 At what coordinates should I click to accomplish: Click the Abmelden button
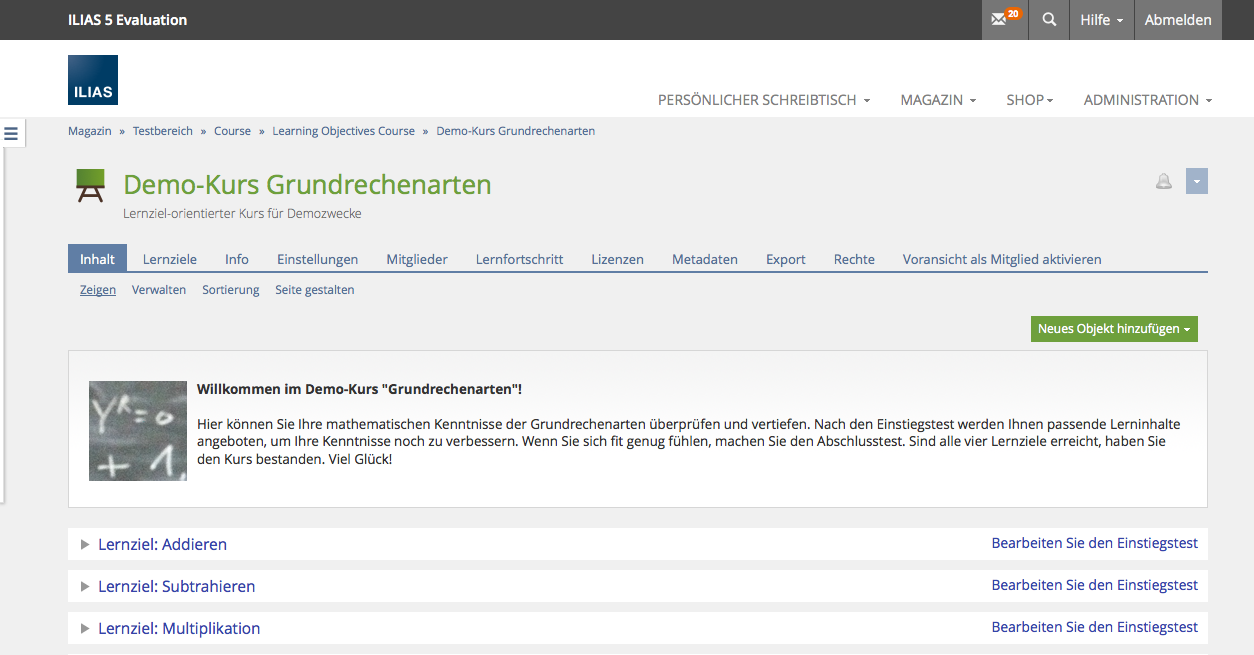(x=1177, y=20)
